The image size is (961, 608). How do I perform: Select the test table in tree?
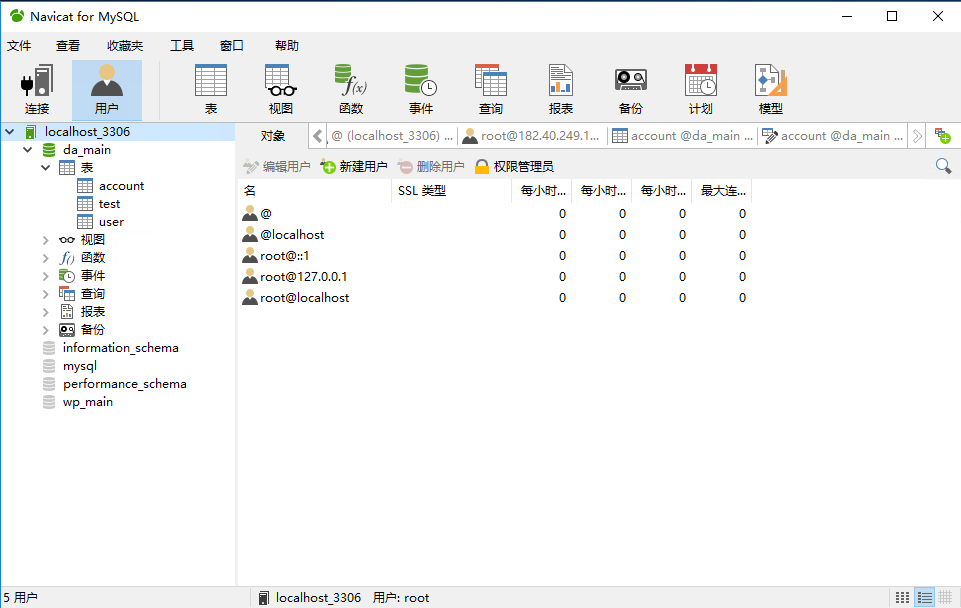tap(110, 203)
